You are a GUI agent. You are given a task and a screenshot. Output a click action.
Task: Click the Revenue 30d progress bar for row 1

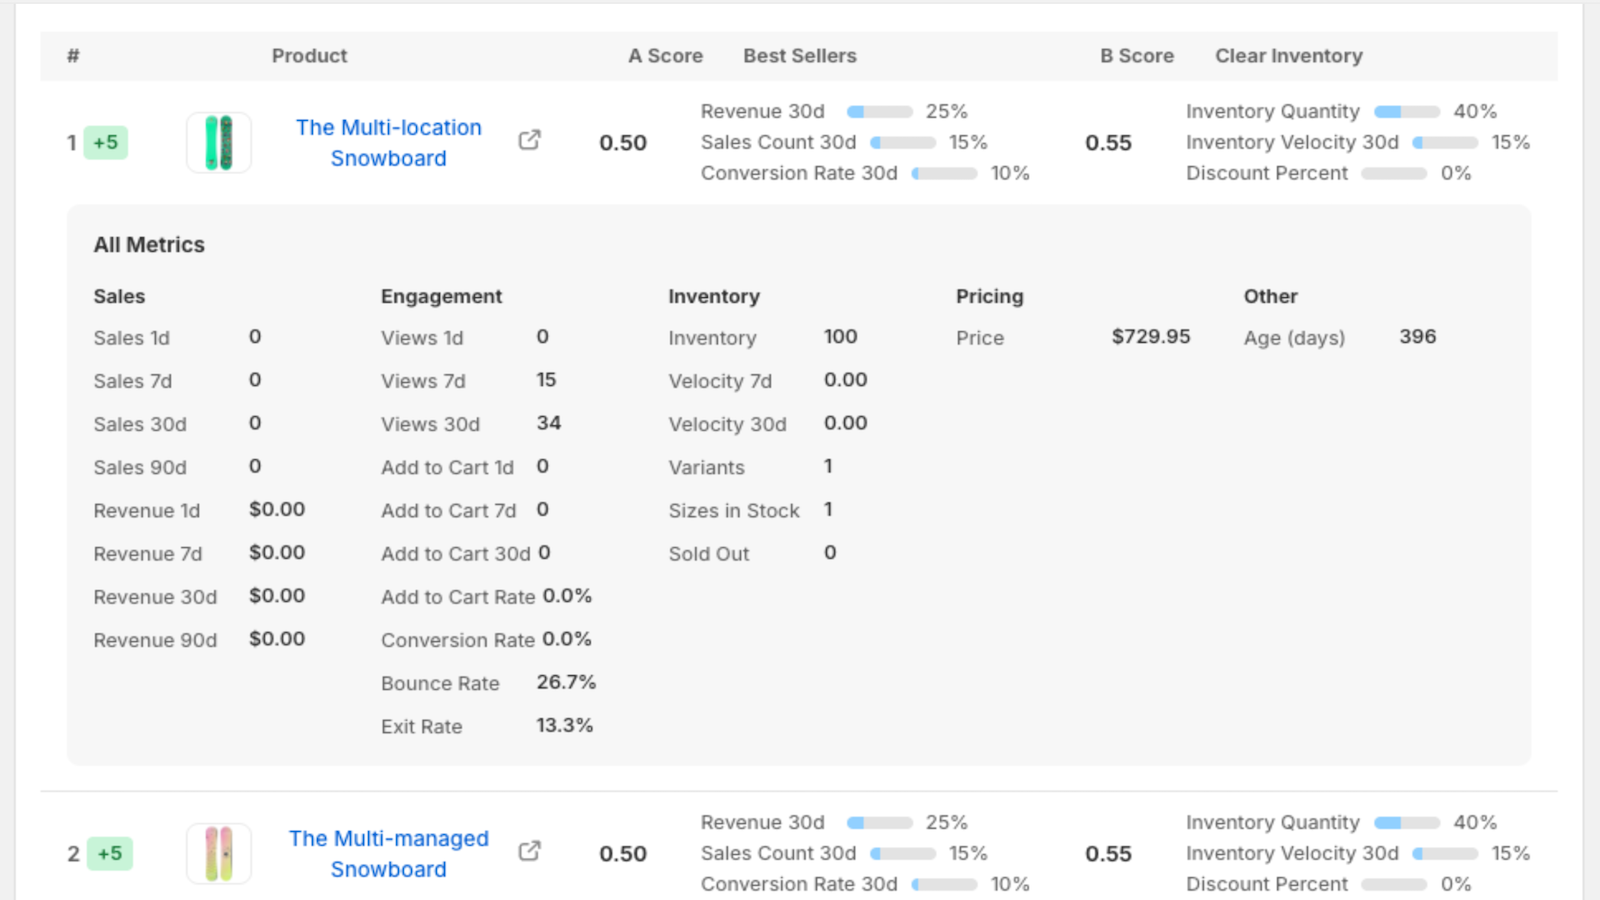[880, 111]
